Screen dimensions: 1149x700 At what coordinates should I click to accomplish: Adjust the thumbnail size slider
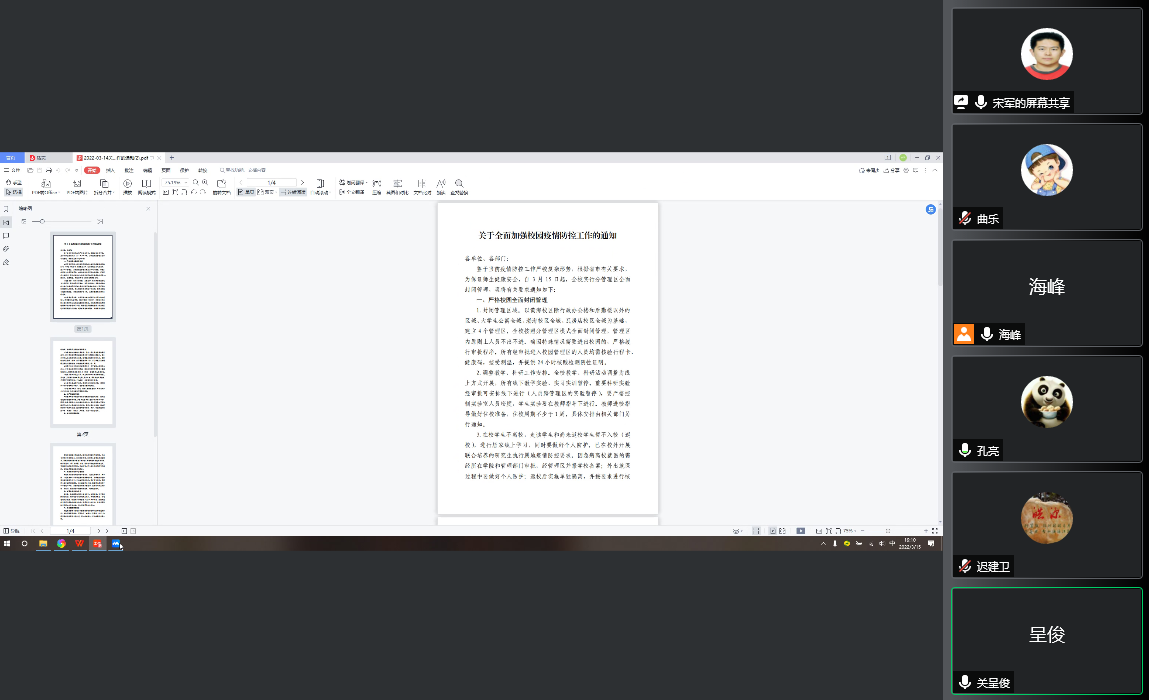[x=42, y=221]
